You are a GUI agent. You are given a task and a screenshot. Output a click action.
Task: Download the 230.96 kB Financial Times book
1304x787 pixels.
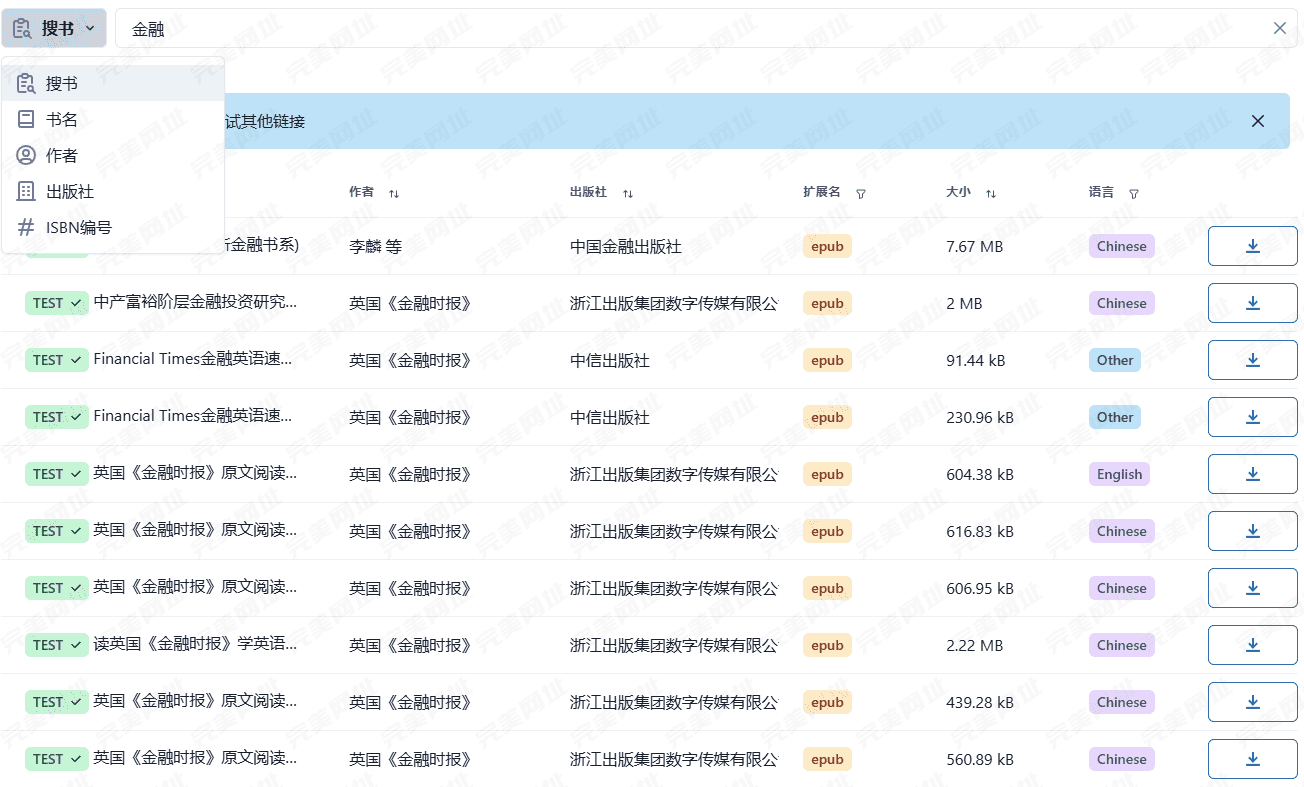click(x=1253, y=417)
